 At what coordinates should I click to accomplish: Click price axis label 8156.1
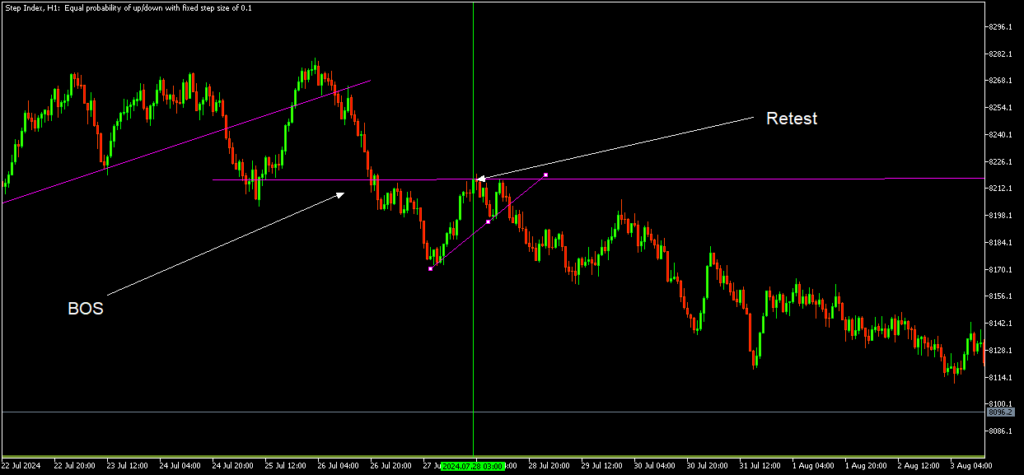point(1001,296)
